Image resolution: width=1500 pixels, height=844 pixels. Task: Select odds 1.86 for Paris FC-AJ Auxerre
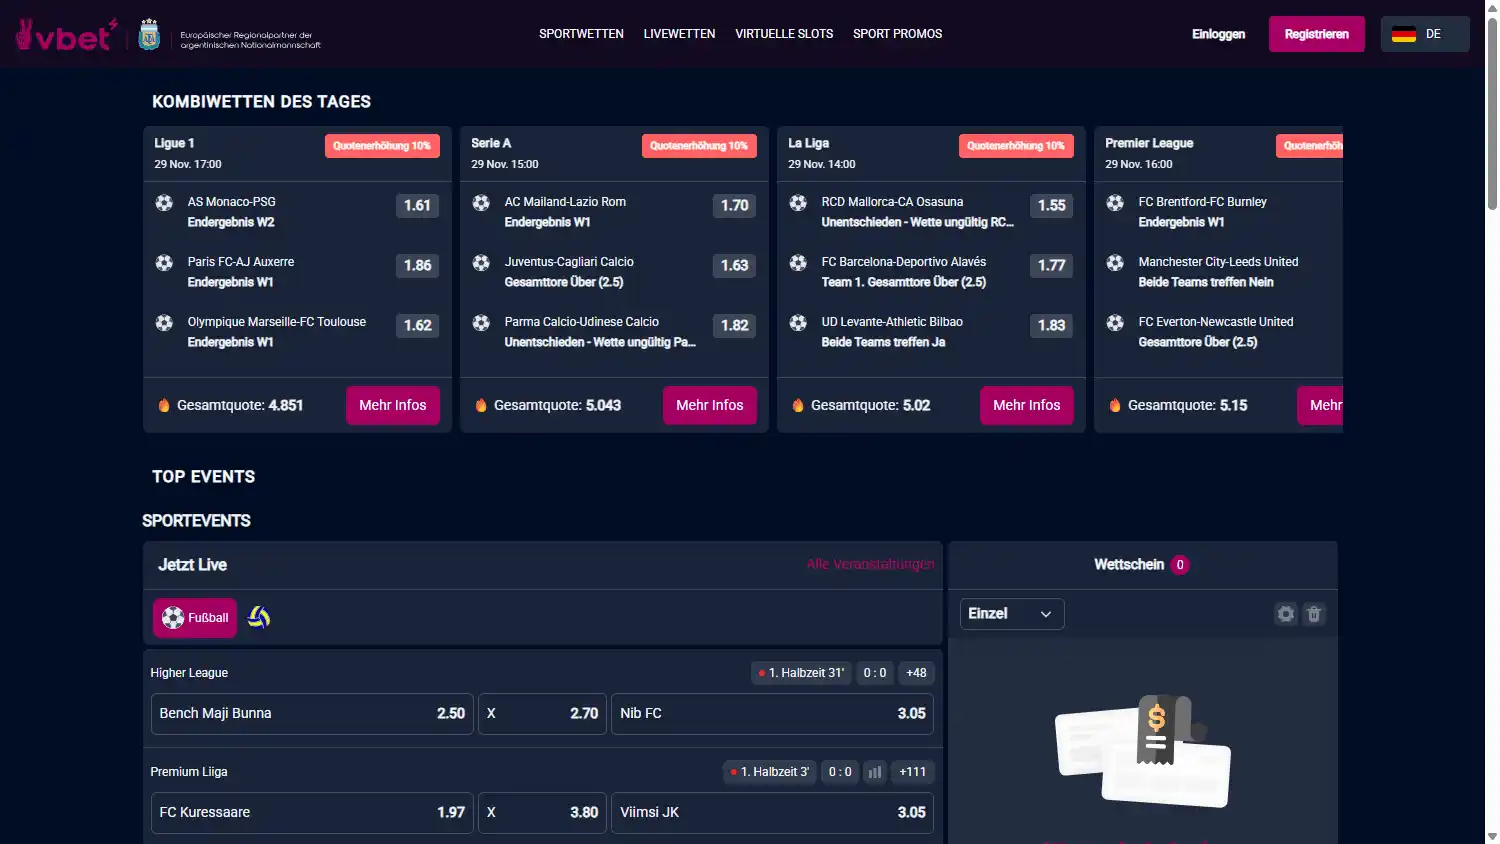click(418, 266)
